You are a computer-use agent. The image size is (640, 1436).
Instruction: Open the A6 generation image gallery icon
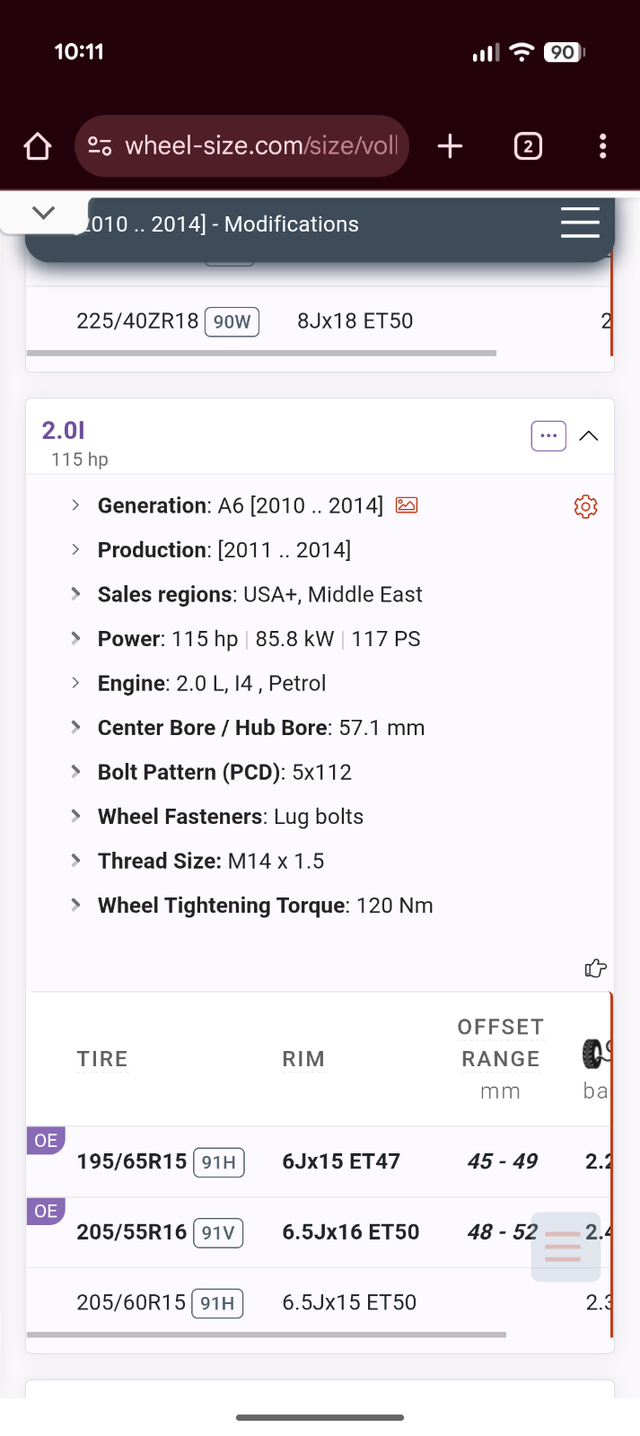pos(406,506)
